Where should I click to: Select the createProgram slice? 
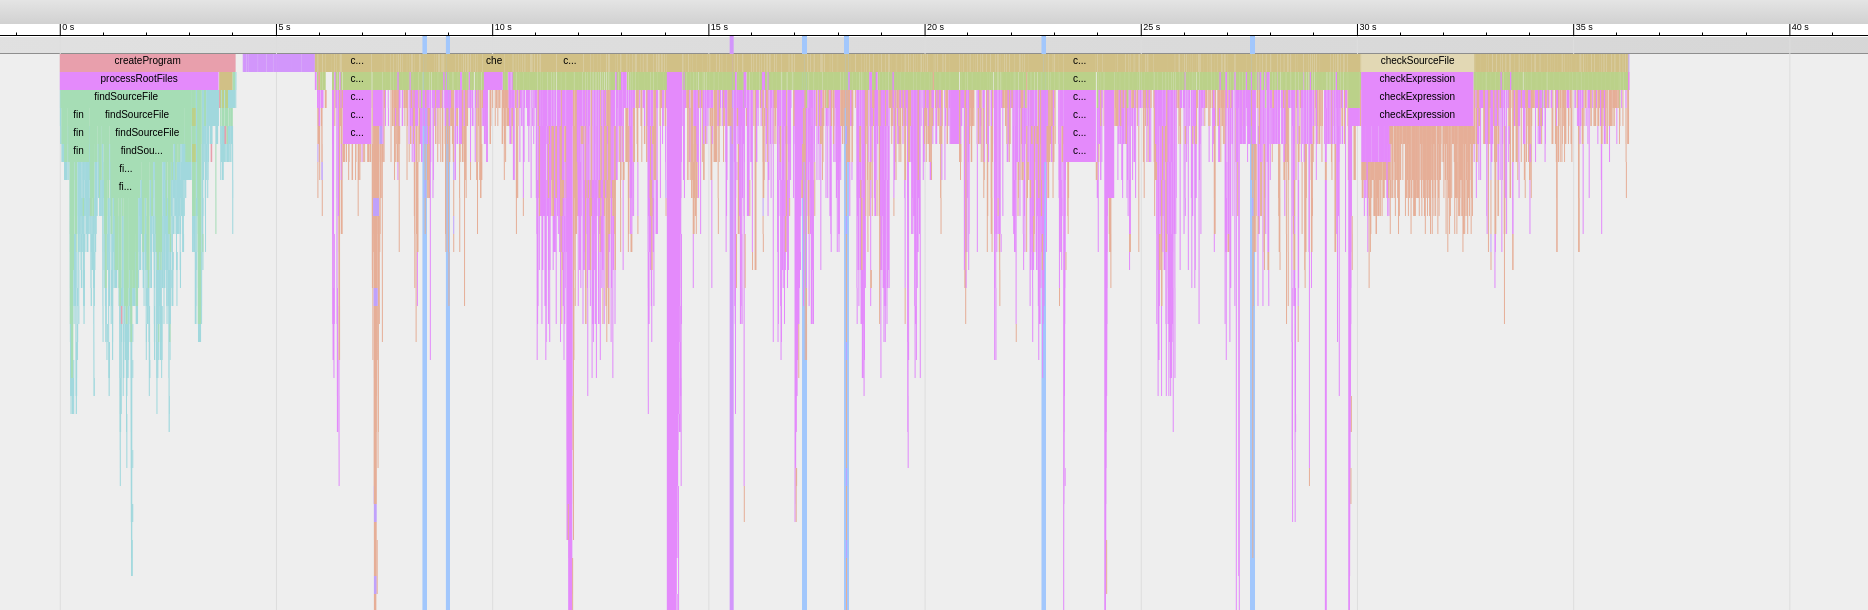point(147,62)
